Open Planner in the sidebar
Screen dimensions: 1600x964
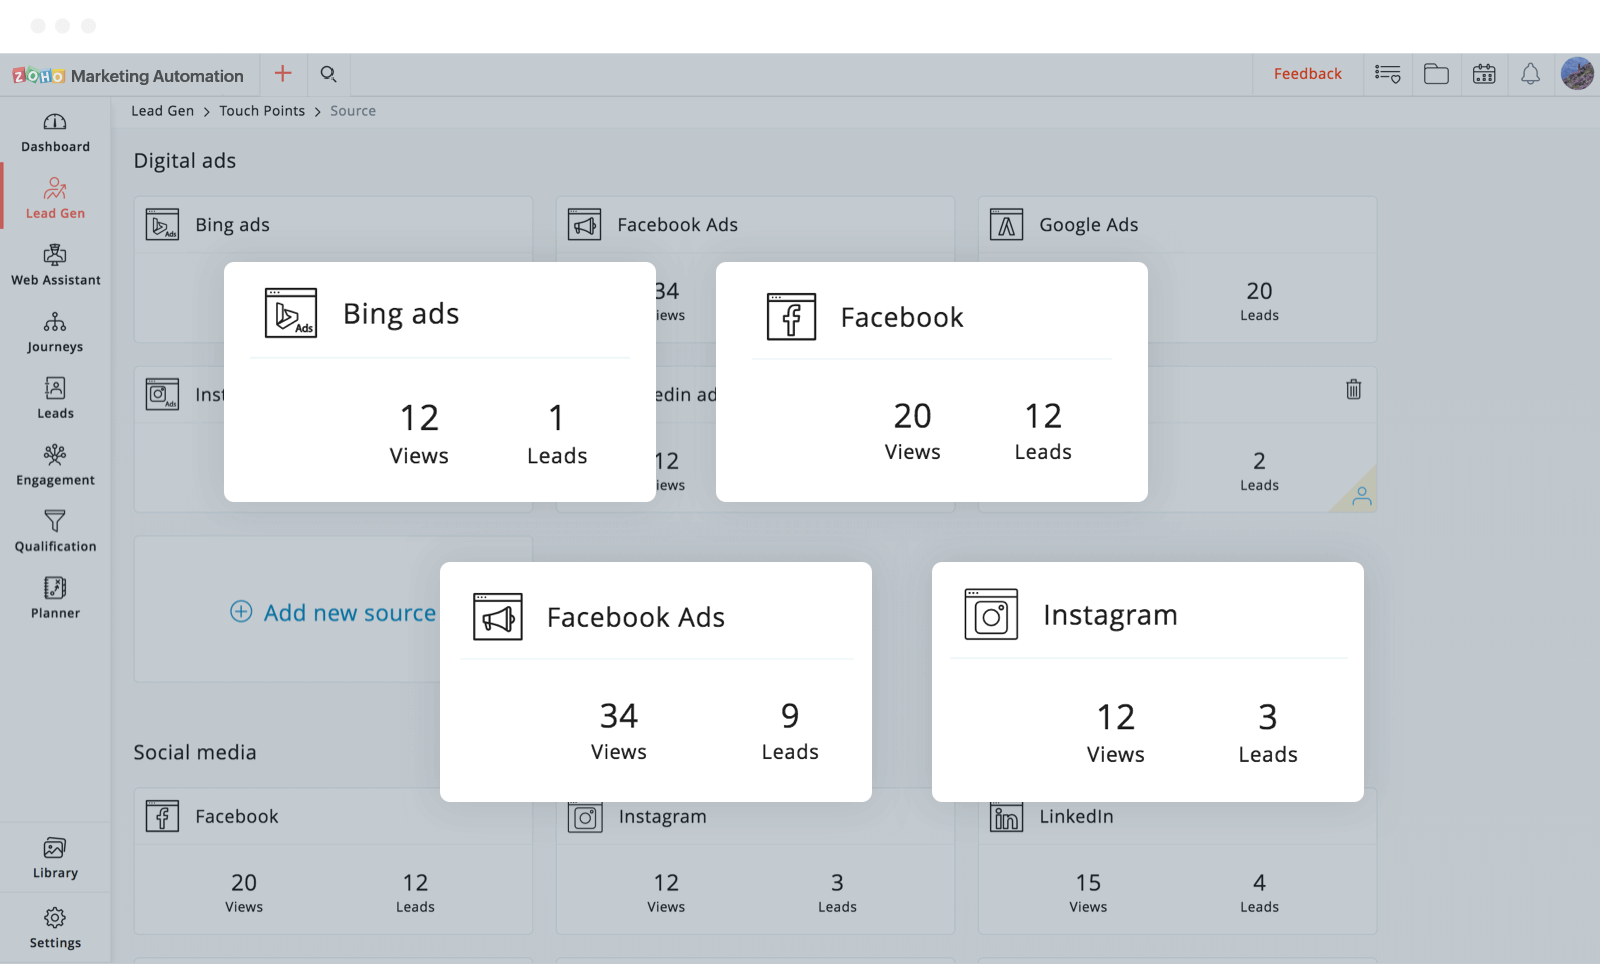(x=55, y=599)
